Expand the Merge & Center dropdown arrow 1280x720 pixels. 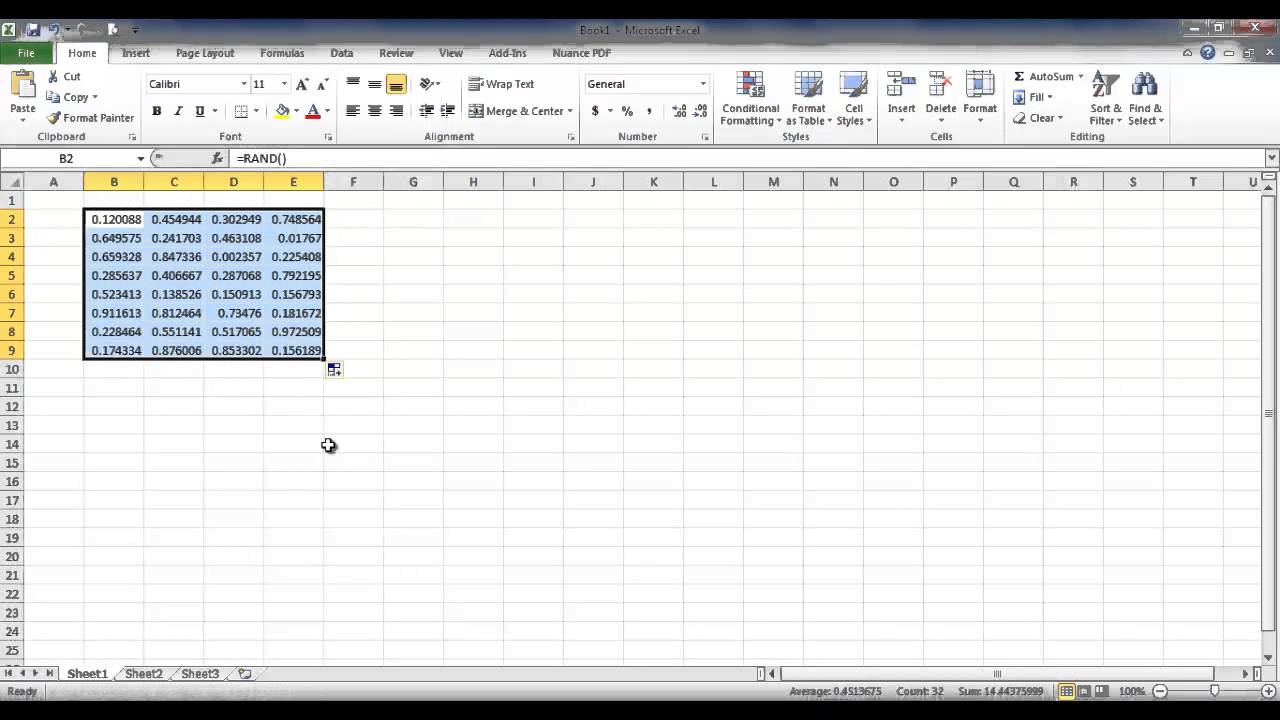(570, 111)
